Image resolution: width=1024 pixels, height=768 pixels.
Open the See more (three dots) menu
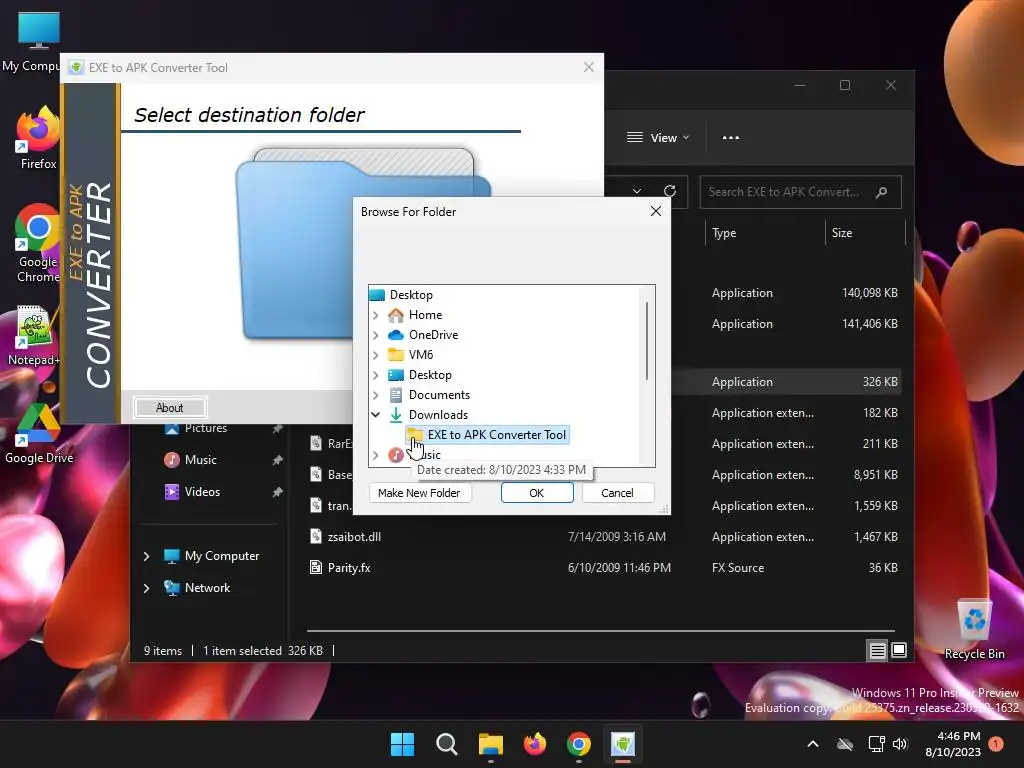[731, 138]
